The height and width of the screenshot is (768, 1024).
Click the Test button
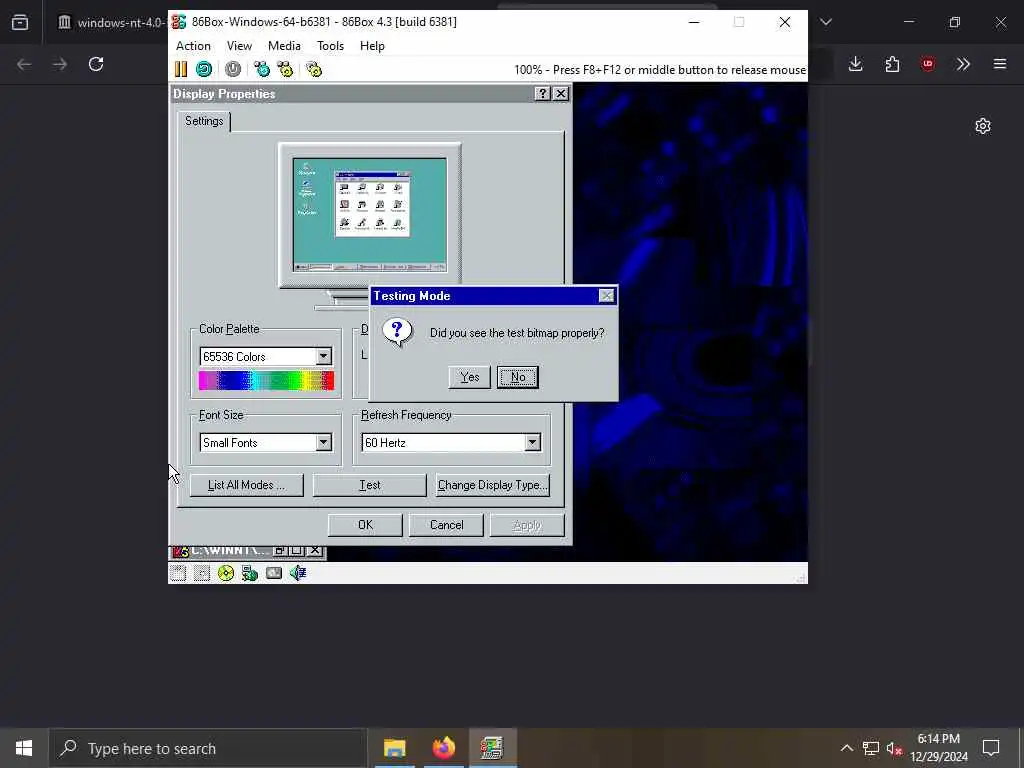(370, 485)
